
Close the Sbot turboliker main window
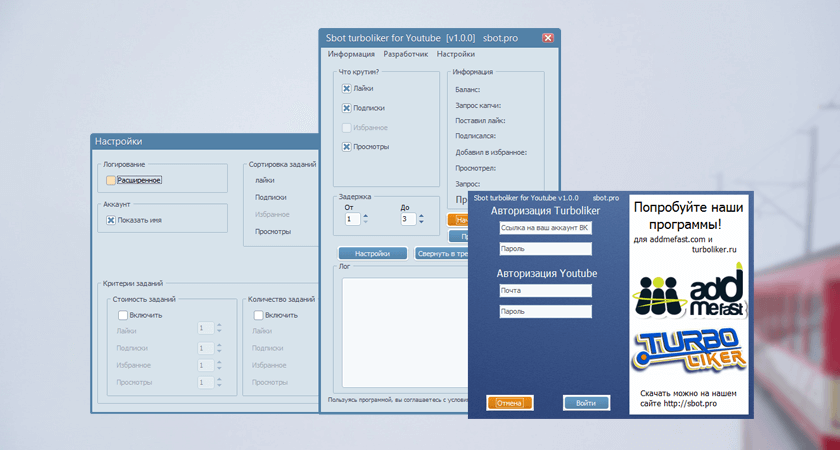tap(548, 38)
